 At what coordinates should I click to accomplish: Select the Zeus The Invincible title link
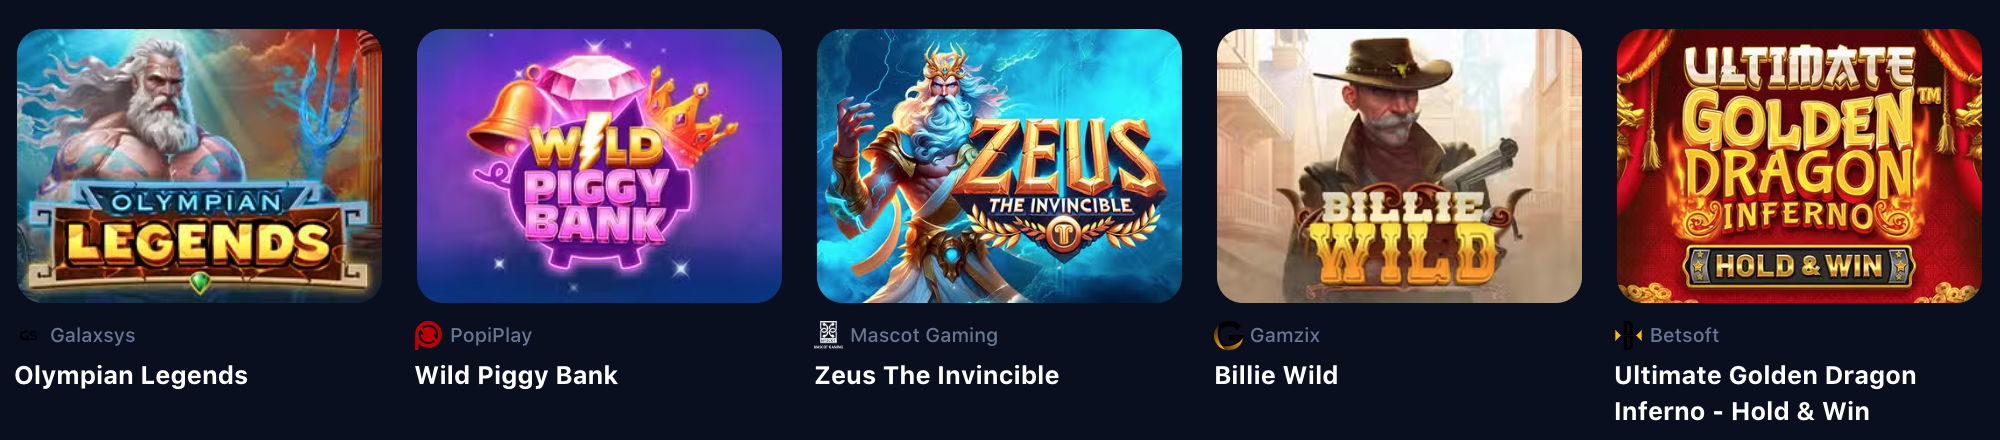937,376
